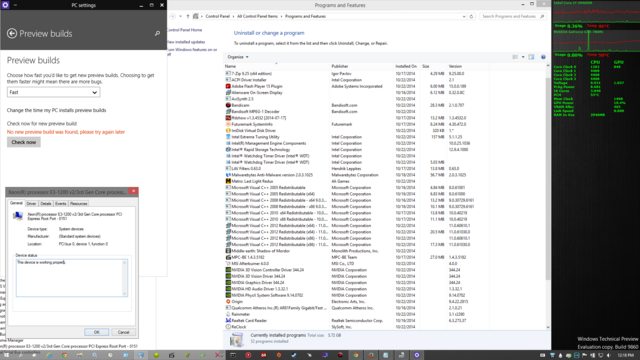The width and height of the screenshot is (640, 360).
Task: Expand the Organize menu
Action: pyautogui.click(x=238, y=57)
